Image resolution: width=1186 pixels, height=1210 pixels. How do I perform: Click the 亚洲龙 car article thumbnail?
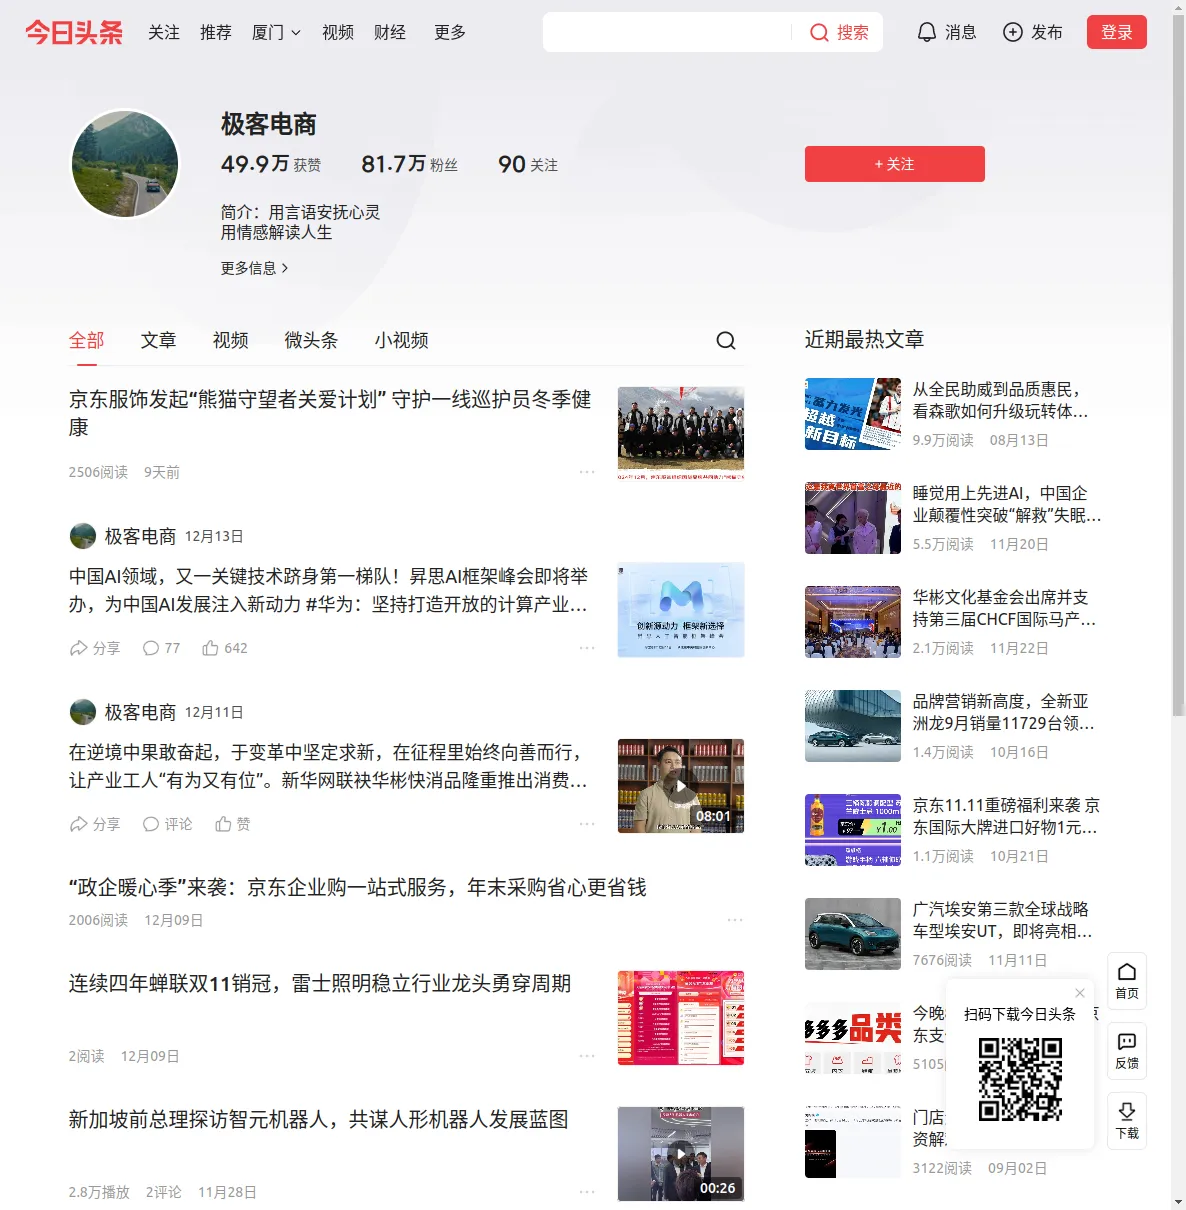(x=853, y=726)
